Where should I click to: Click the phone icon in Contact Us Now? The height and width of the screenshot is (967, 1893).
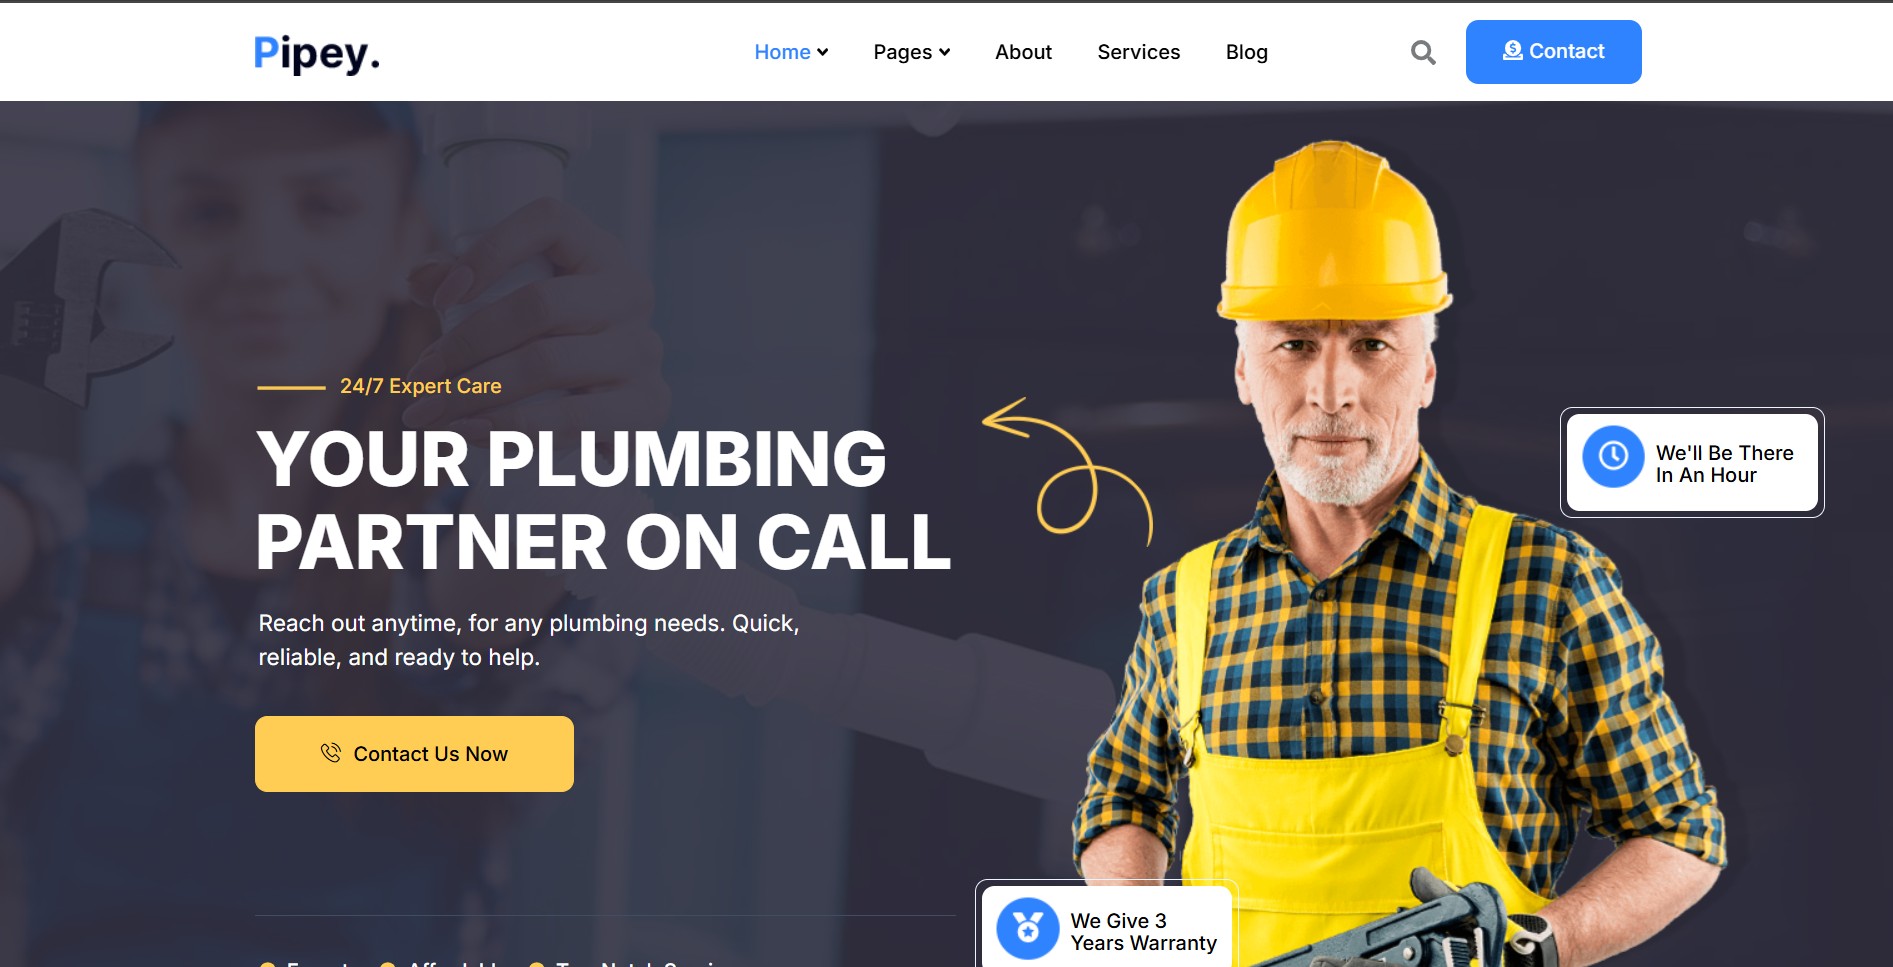point(331,753)
